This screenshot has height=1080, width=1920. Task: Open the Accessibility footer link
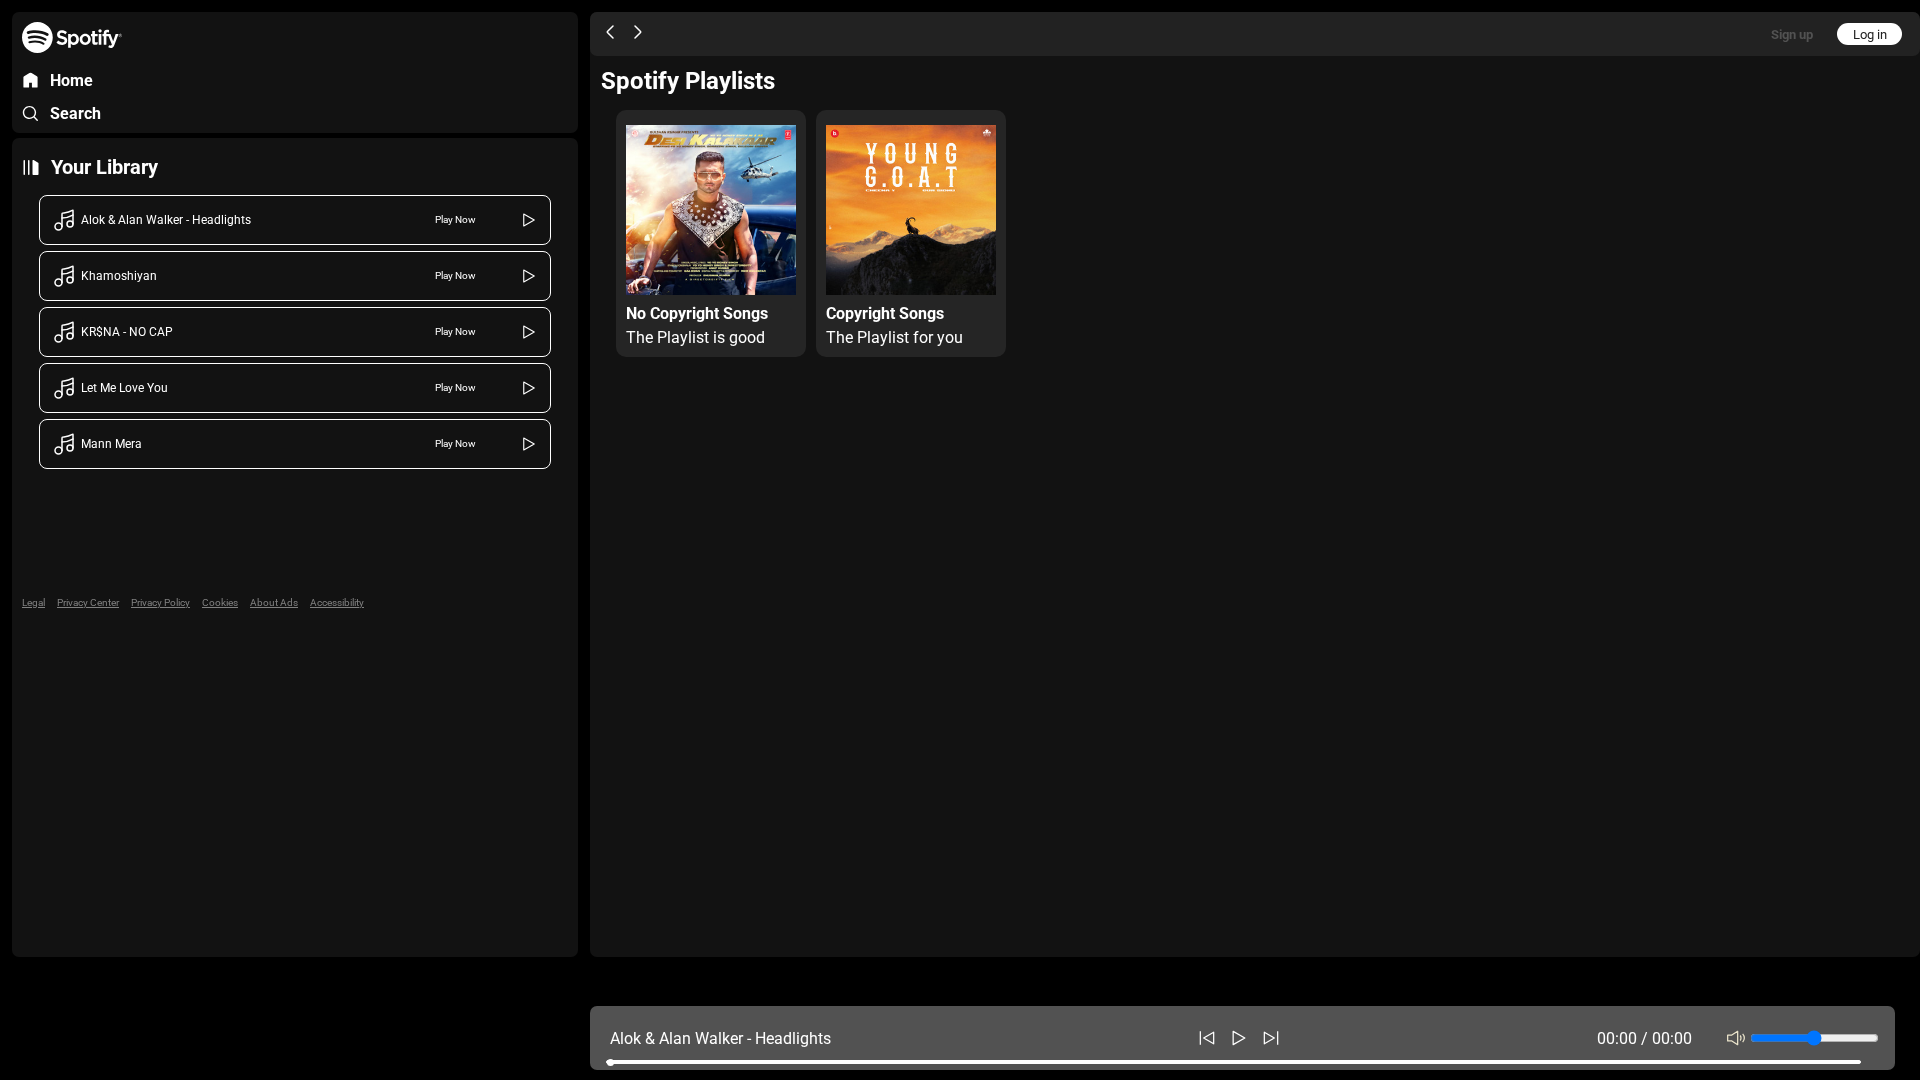click(337, 603)
